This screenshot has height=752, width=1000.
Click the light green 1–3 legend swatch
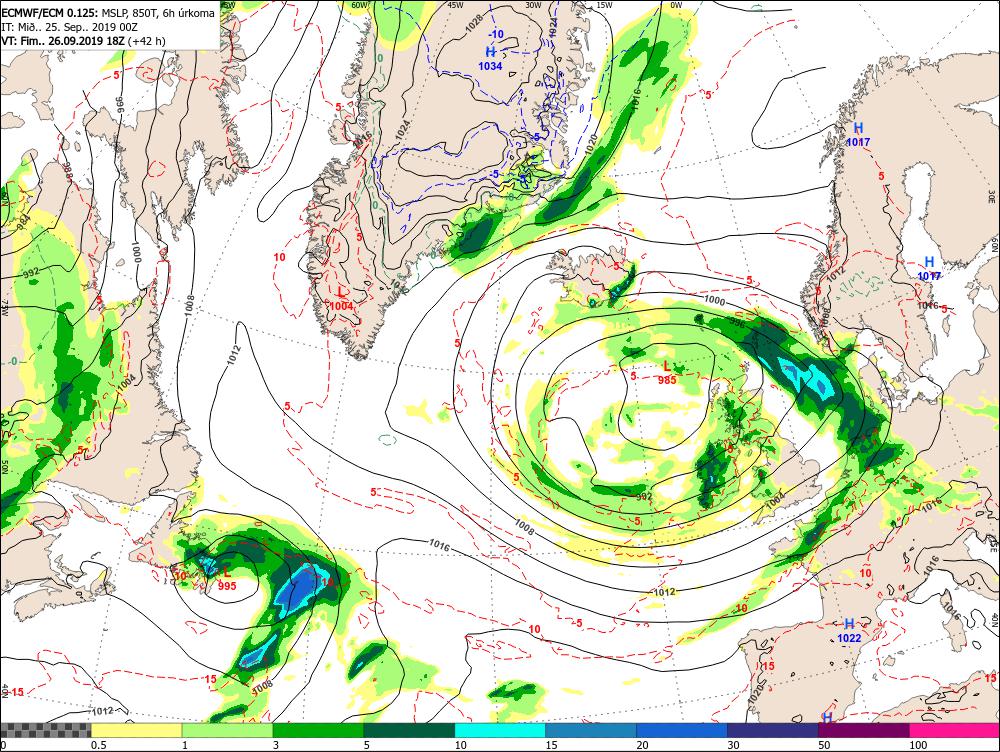[x=228, y=730]
